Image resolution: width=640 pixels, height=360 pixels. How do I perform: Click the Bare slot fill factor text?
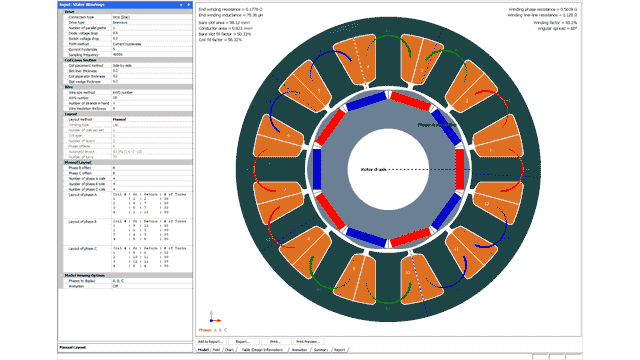(225, 34)
